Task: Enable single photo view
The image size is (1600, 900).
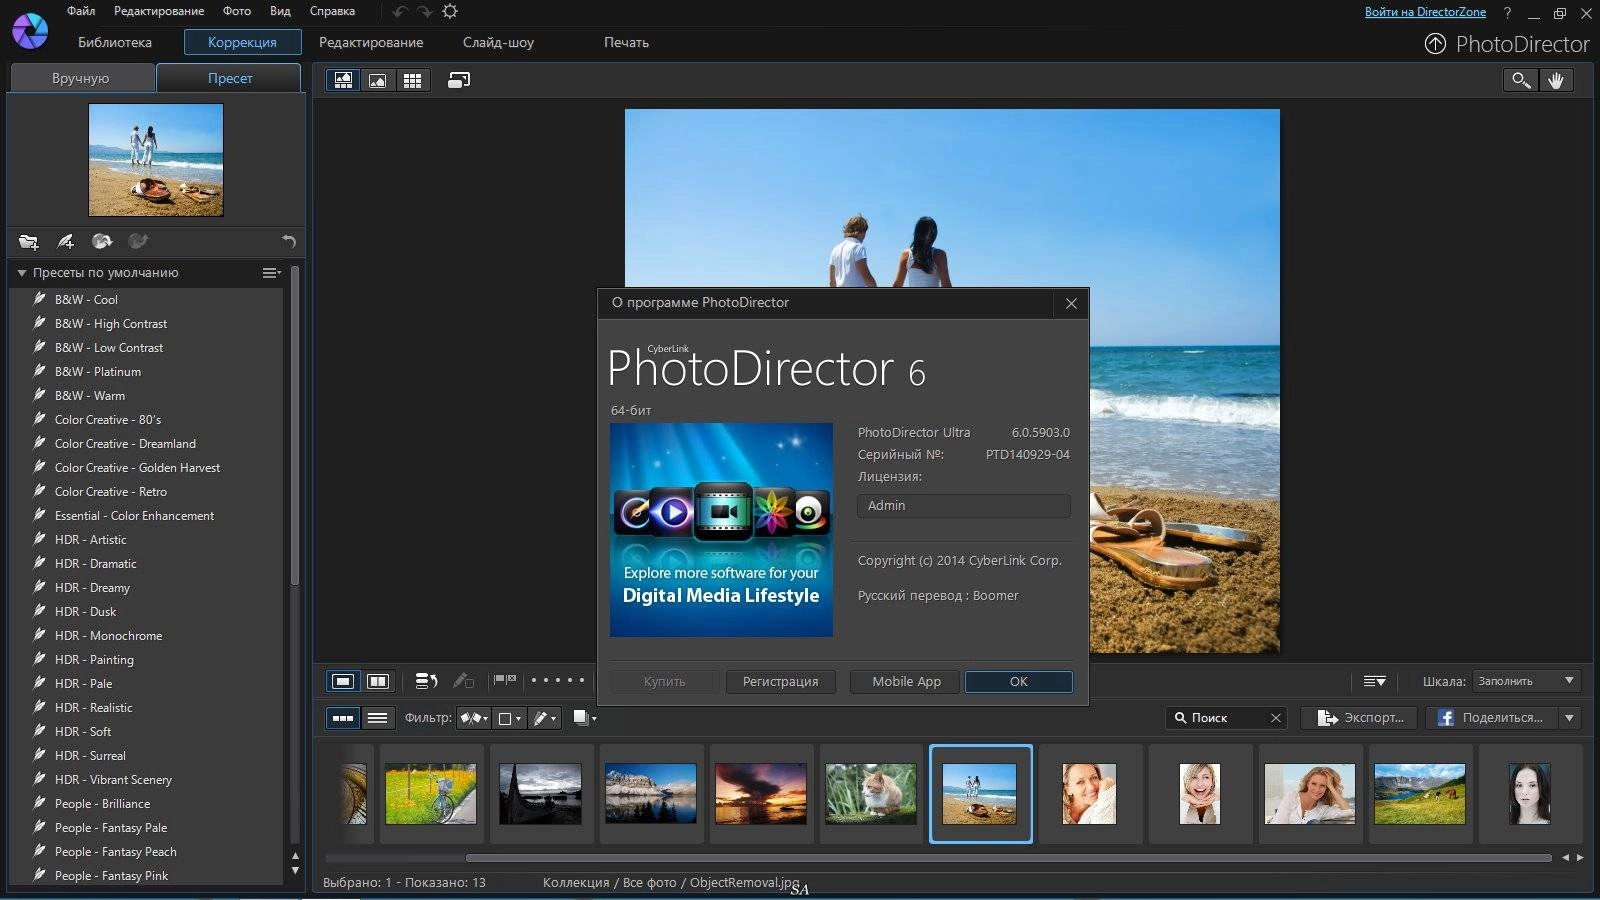Action: (343, 681)
